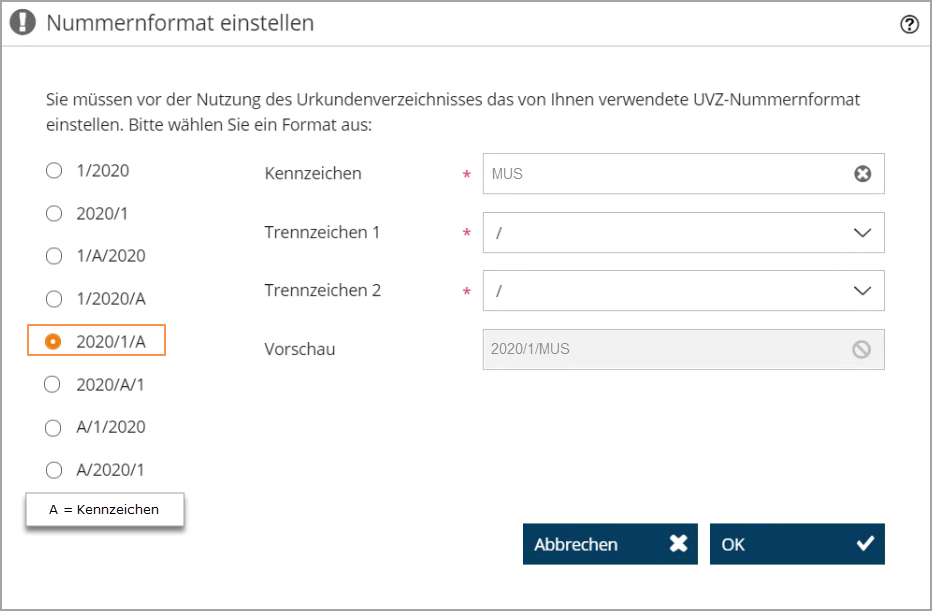932x611 pixels.
Task: Choose the 2020/A/1 format
Action: tap(52, 385)
